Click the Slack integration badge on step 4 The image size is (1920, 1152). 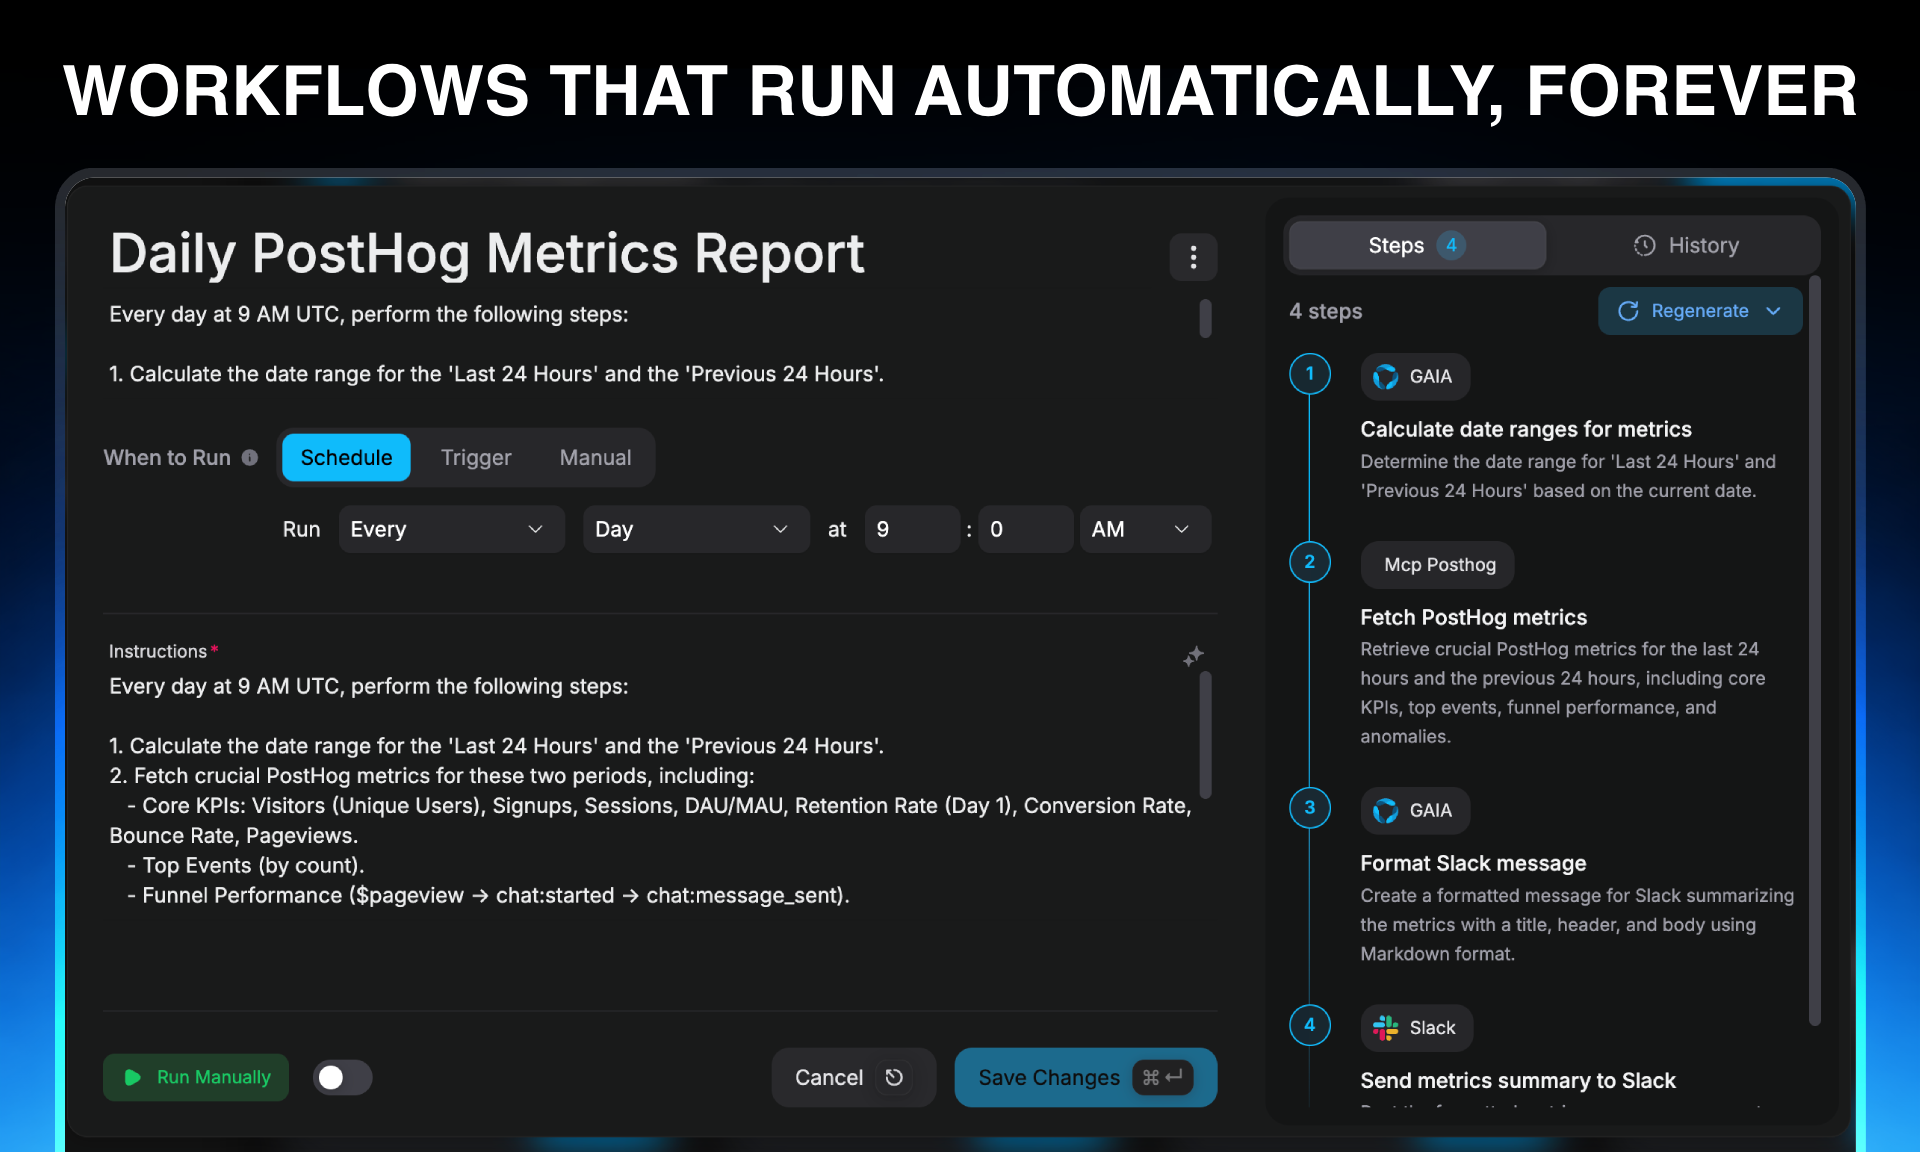pyautogui.click(x=1416, y=1028)
